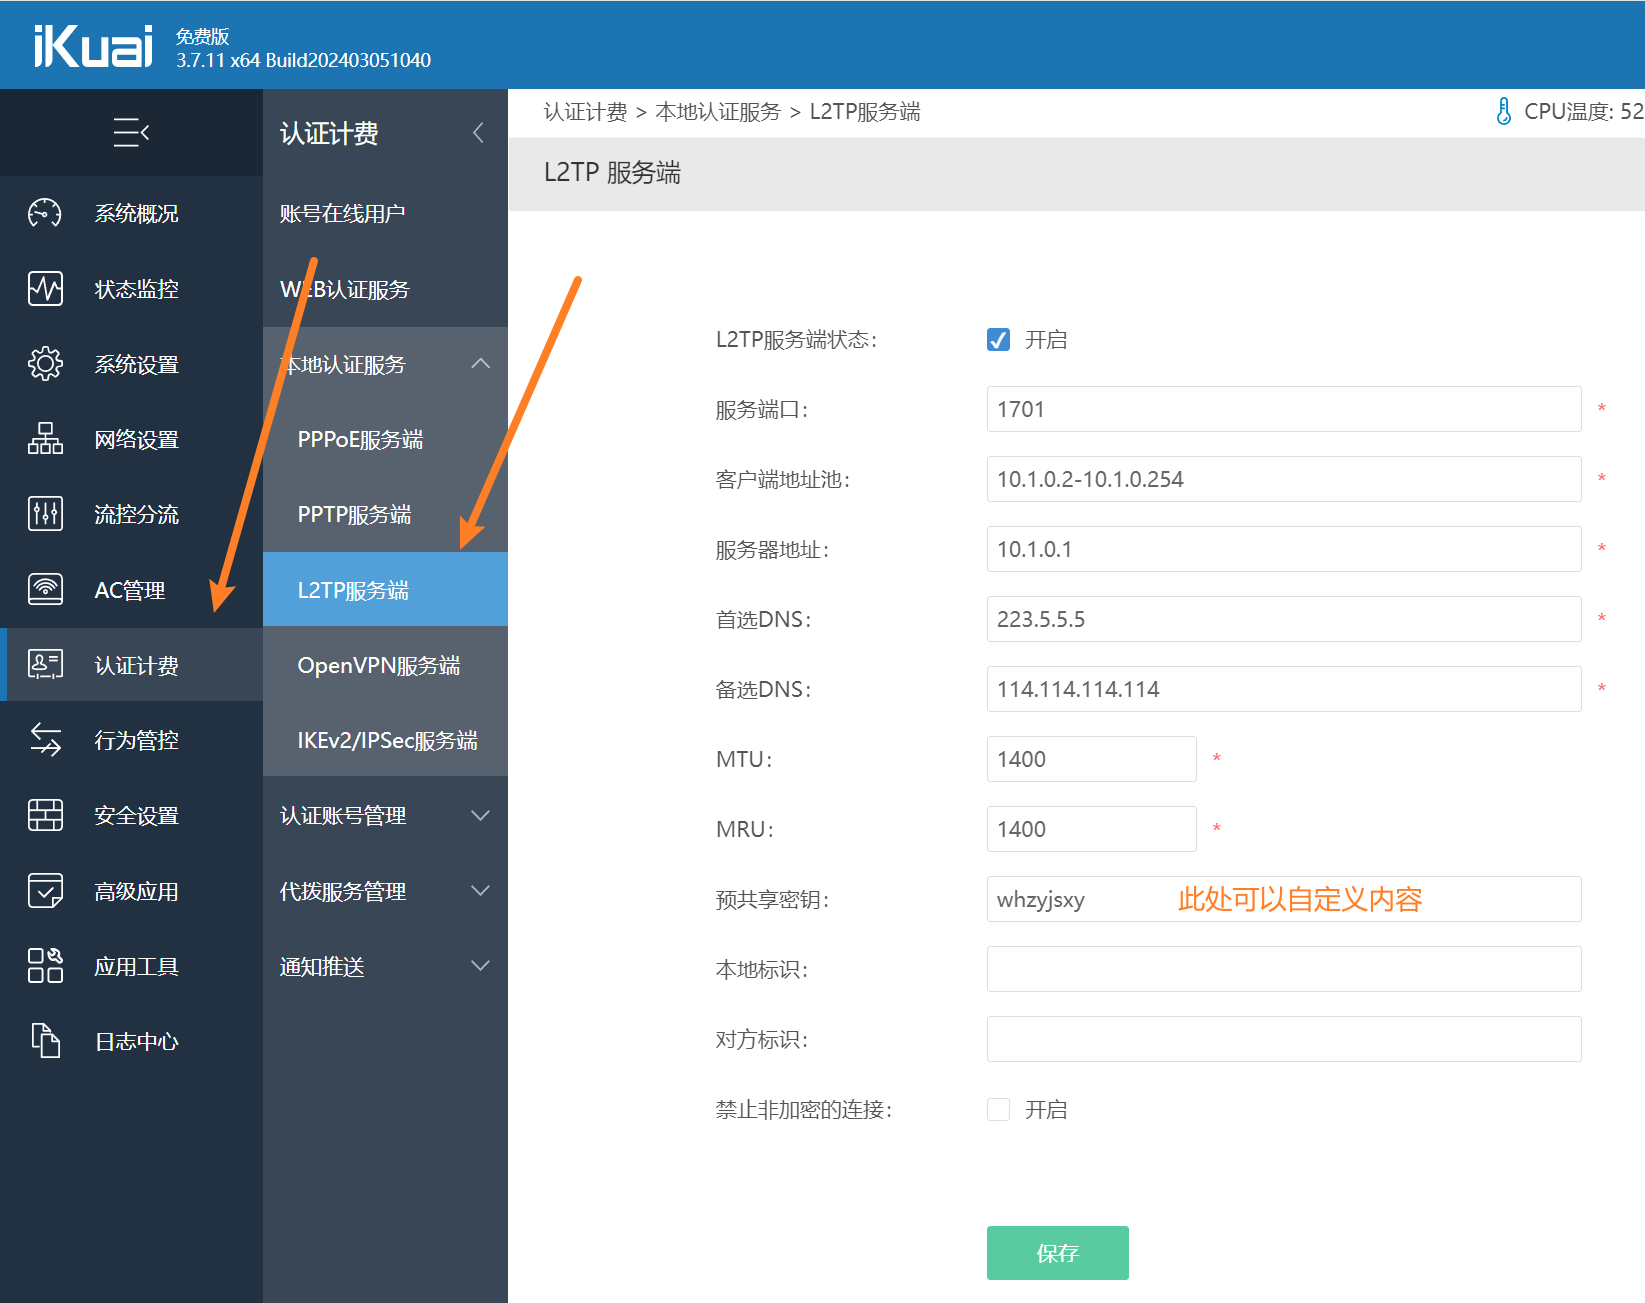
Task: Select the 网络设置 network icon
Action: (x=45, y=439)
